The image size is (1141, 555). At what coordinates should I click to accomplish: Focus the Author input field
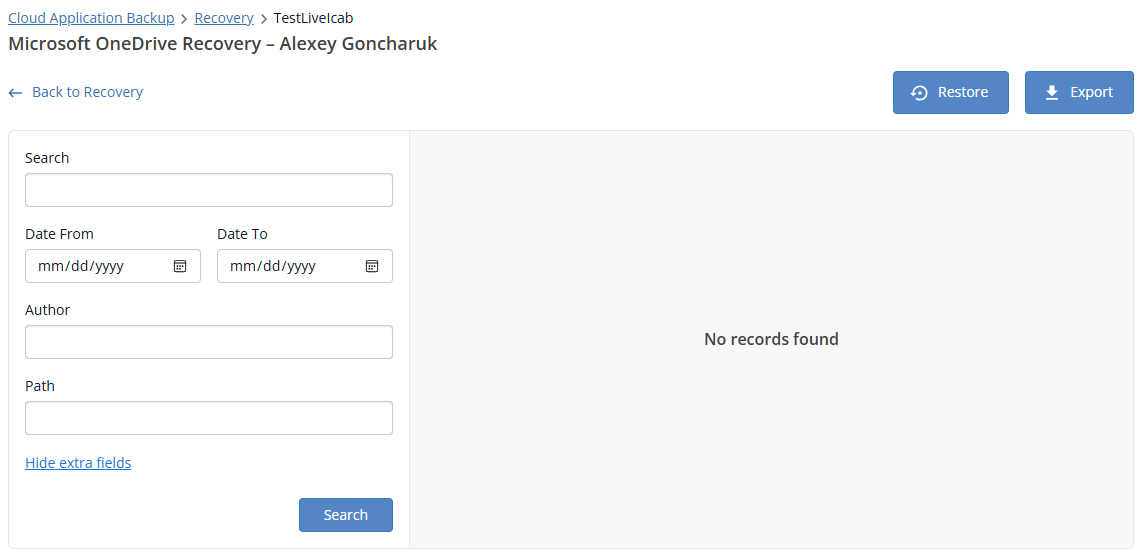click(x=208, y=342)
